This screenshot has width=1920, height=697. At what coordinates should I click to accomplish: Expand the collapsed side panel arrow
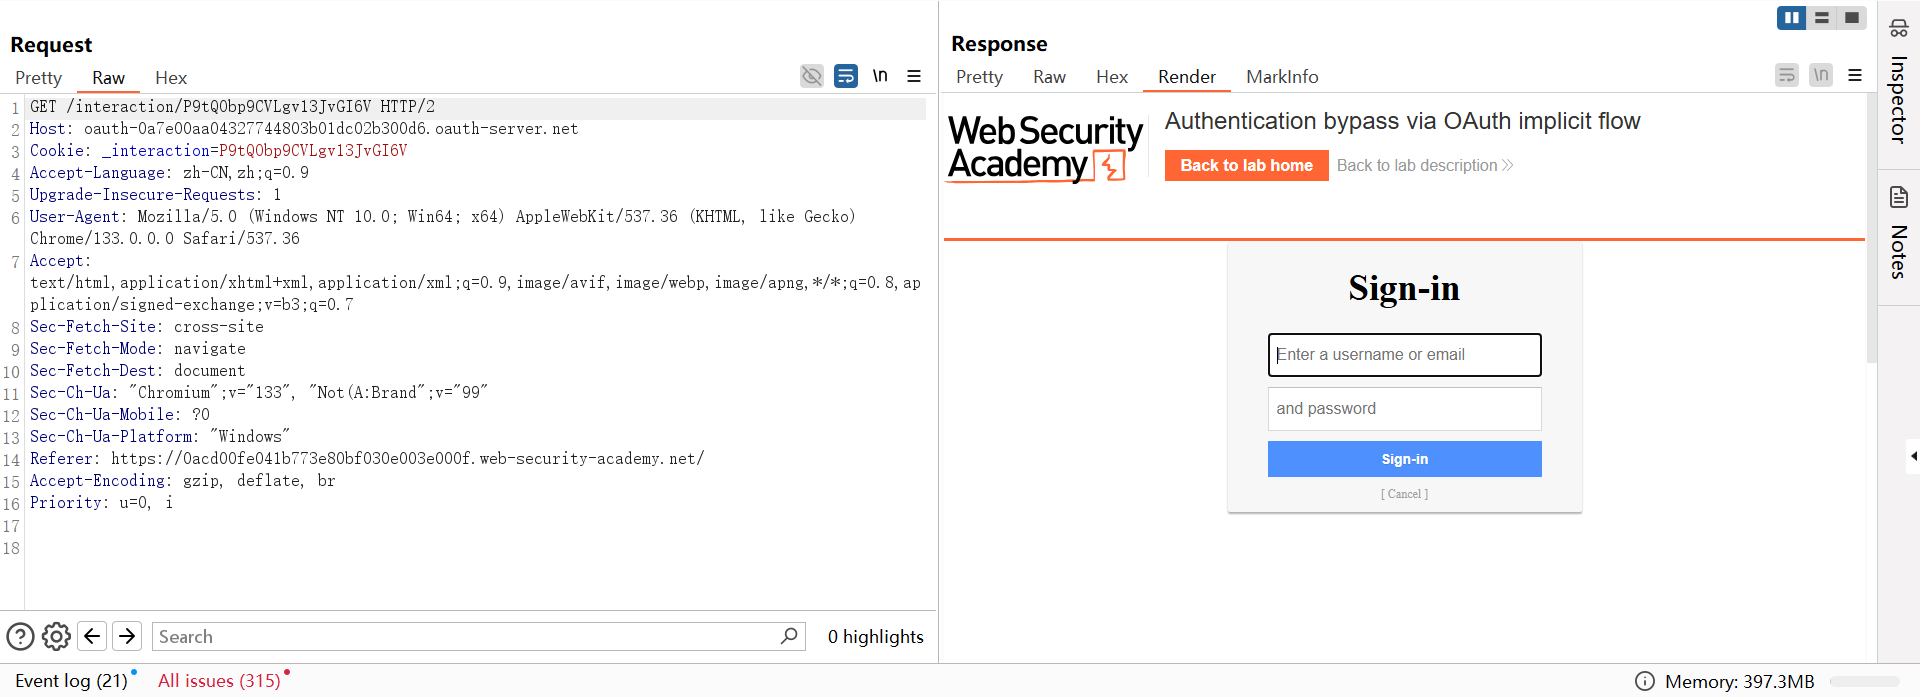point(1912,456)
